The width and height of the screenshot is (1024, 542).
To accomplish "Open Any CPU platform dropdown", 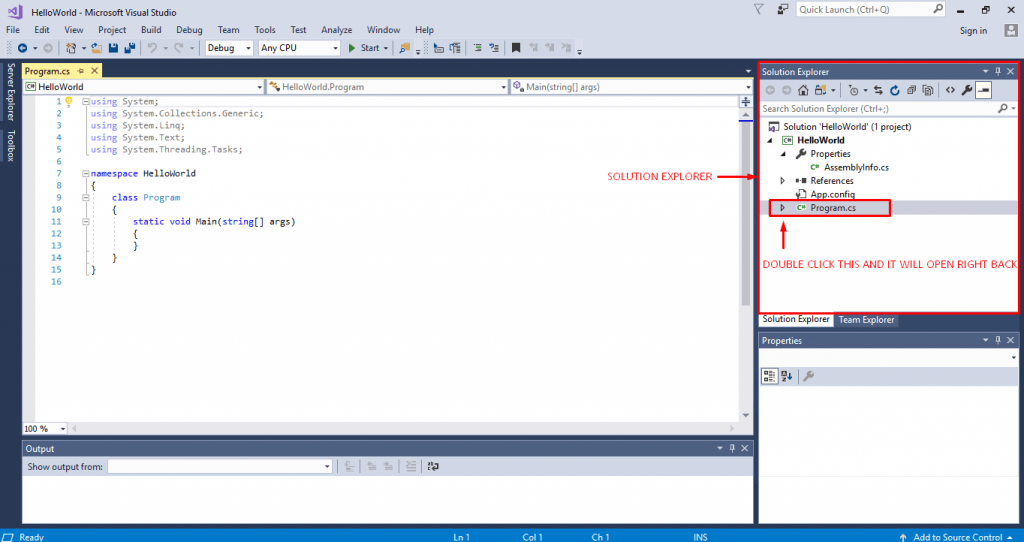I will point(299,48).
